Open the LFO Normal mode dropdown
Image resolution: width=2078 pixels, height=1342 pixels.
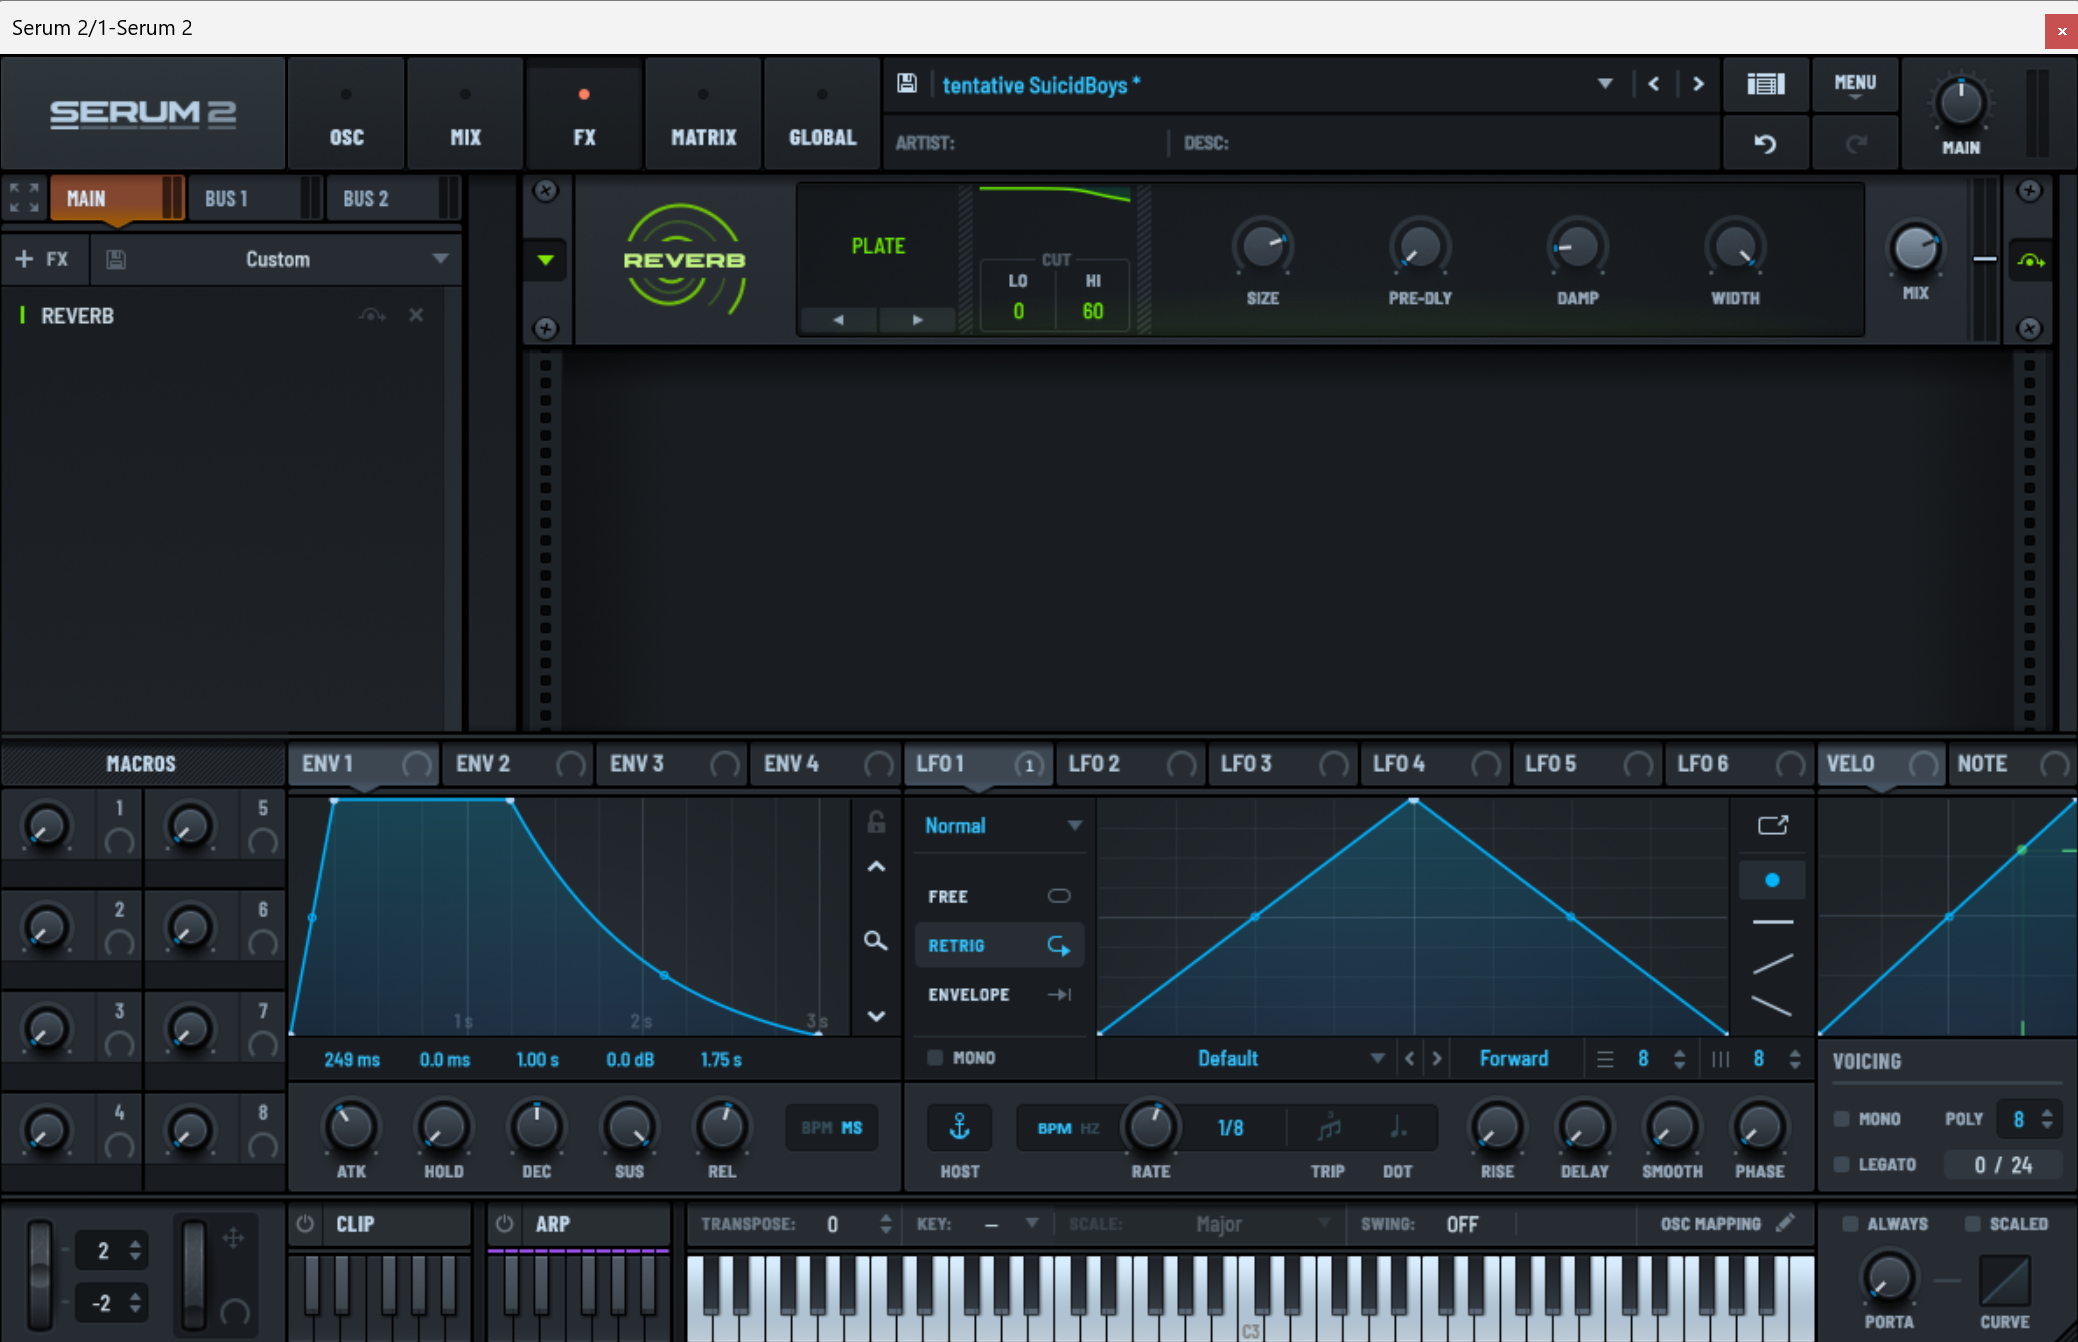1001,826
